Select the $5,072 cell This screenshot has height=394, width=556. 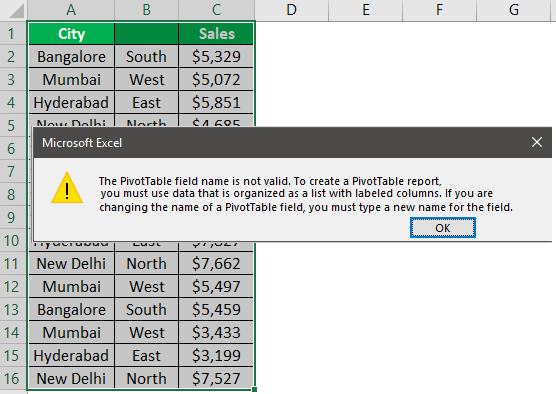coord(216,79)
